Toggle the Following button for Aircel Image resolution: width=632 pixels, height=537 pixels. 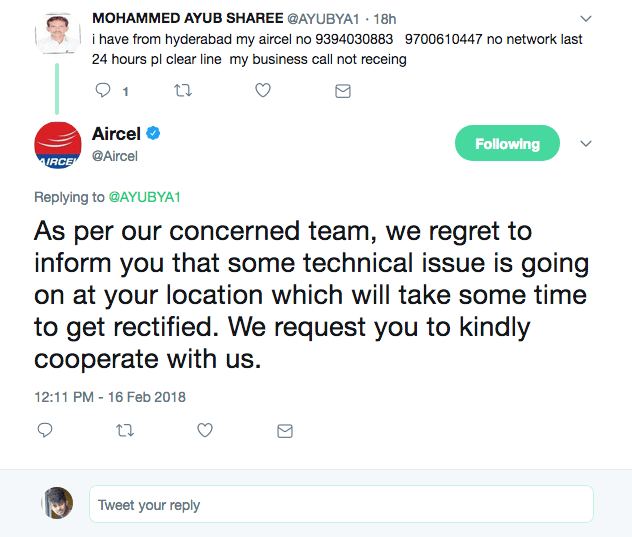(507, 143)
